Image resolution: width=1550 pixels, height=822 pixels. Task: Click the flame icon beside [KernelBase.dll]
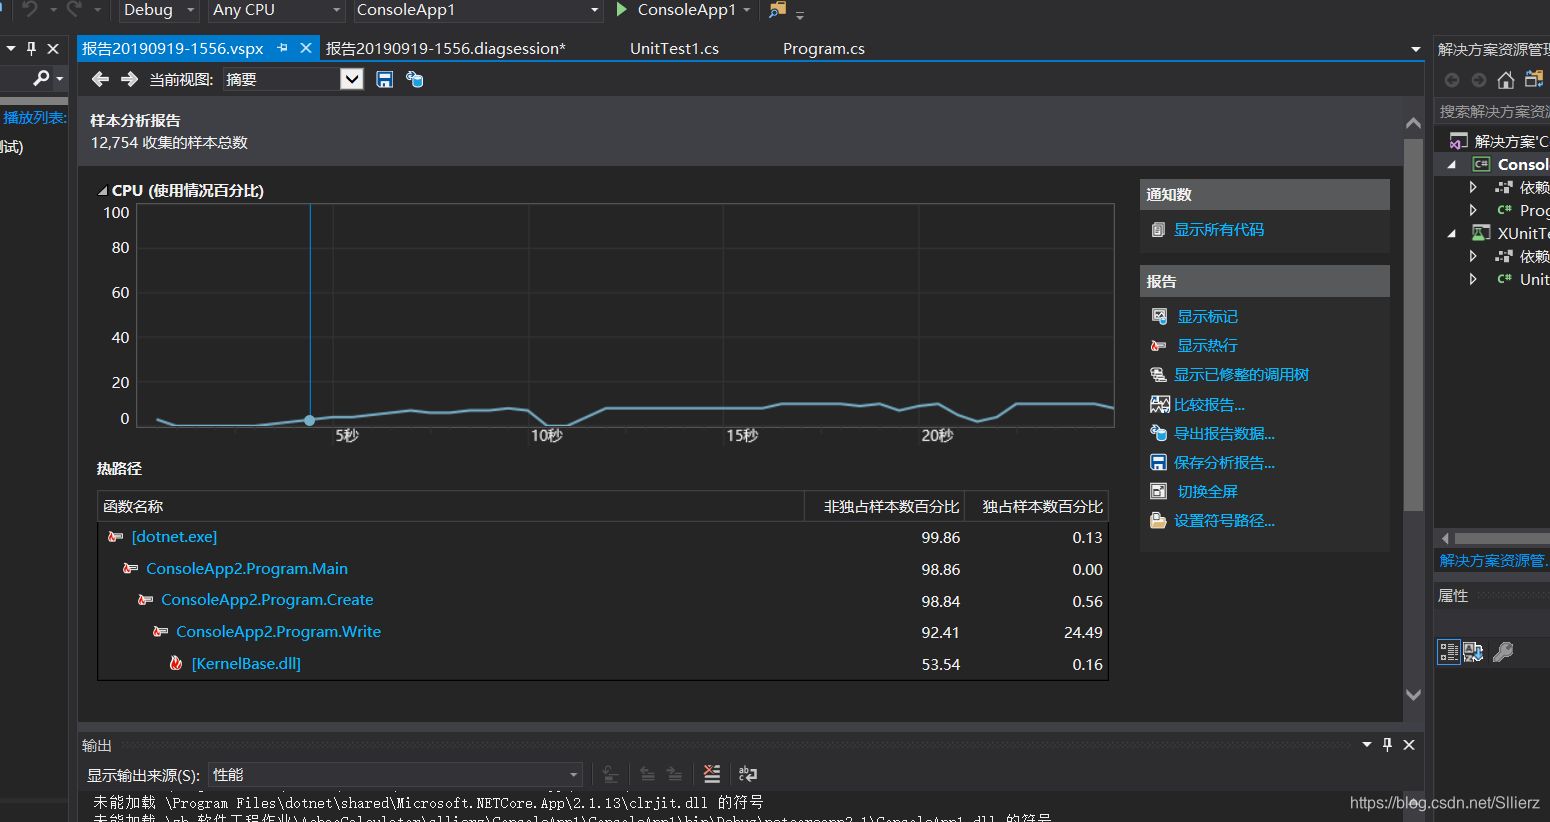pos(176,663)
